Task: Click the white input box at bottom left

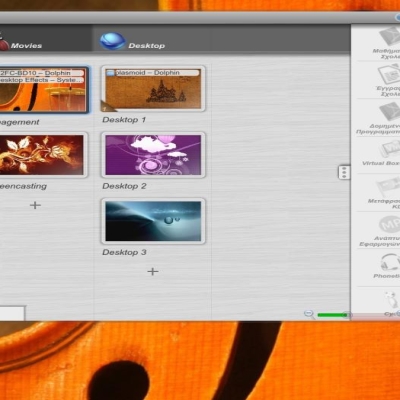Action: (12, 314)
